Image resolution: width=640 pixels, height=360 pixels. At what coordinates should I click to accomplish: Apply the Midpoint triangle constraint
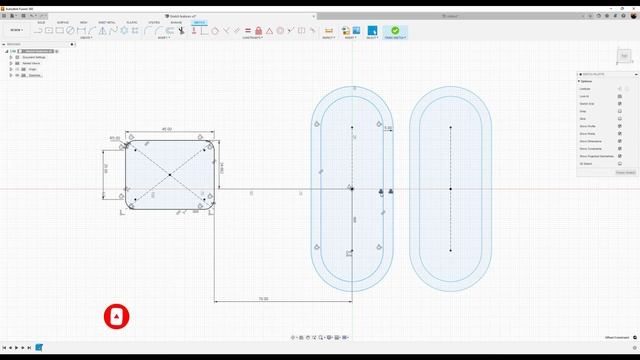pyautogui.click(x=269, y=31)
